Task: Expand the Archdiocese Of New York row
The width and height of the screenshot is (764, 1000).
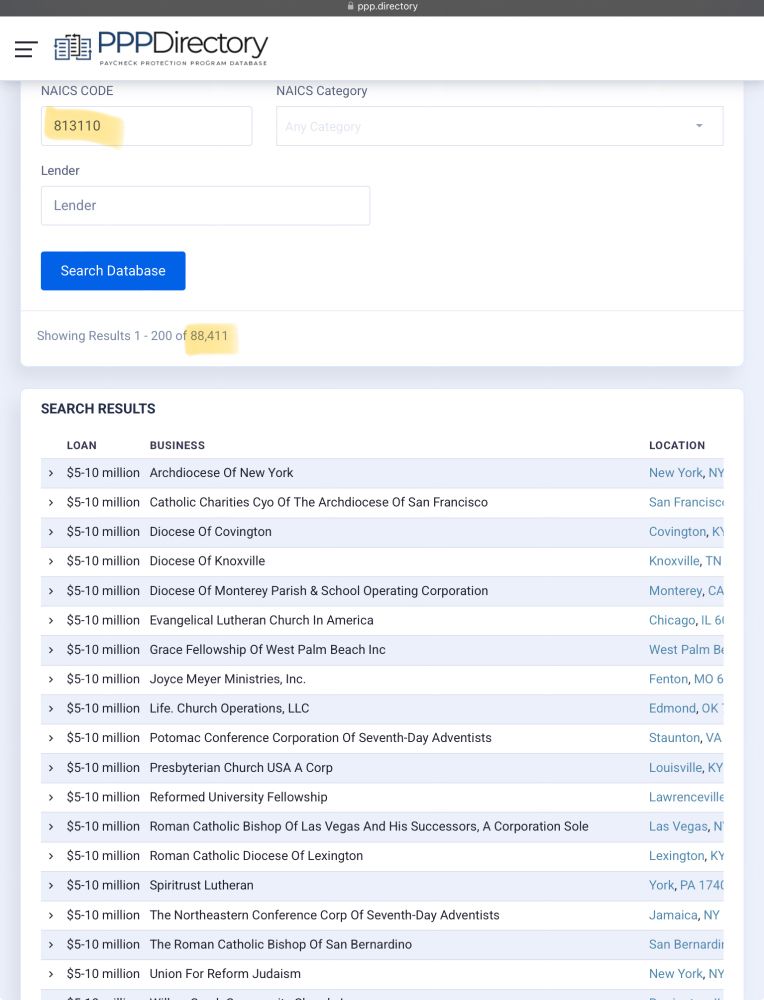Action: click(x=51, y=472)
